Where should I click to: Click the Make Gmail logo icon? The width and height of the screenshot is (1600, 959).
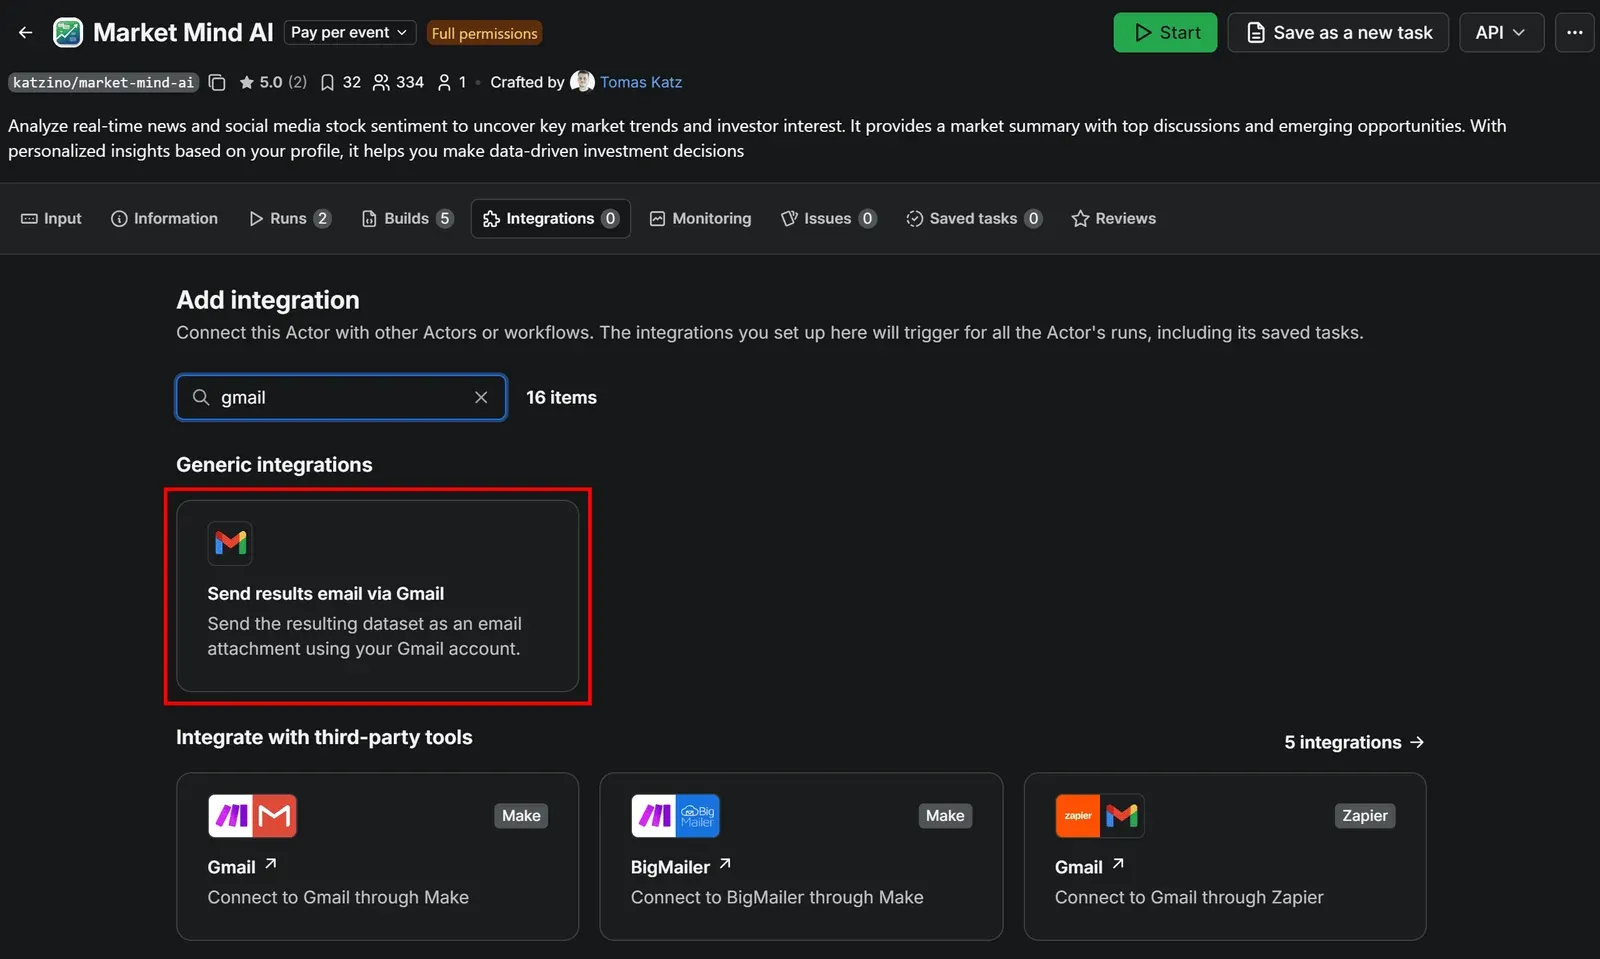tap(252, 816)
